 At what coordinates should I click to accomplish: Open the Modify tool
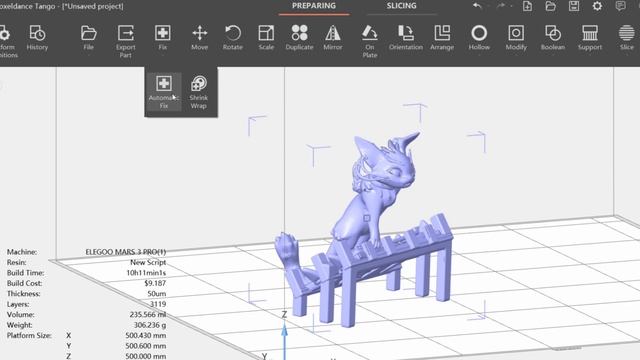coord(516,38)
